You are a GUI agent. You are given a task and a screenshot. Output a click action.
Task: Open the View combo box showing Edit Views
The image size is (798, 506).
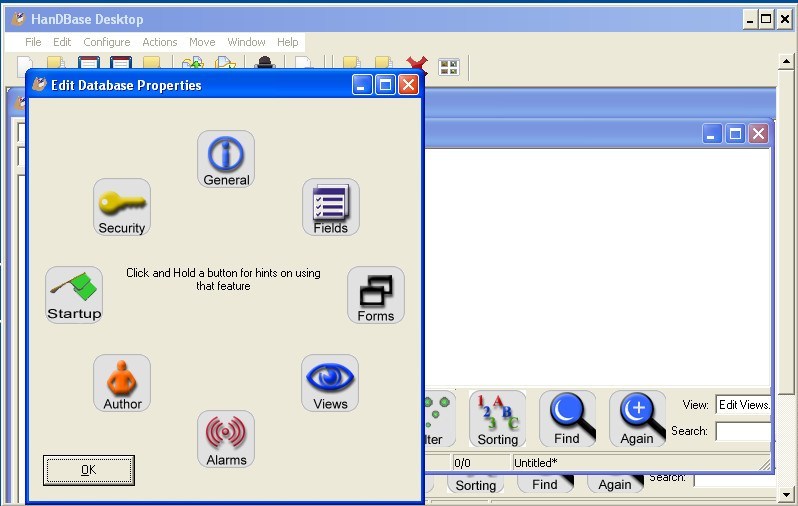click(x=744, y=405)
